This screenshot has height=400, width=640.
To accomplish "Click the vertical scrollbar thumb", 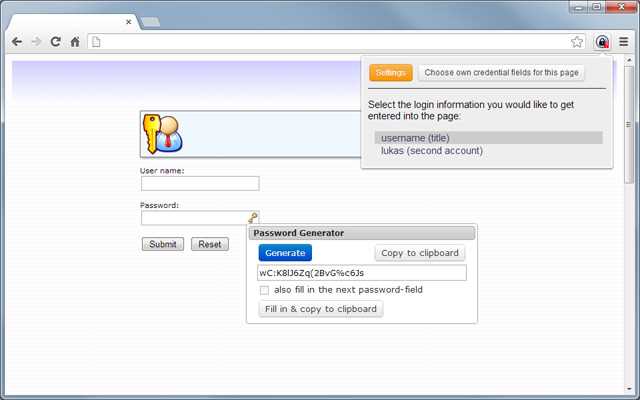I will [x=629, y=124].
